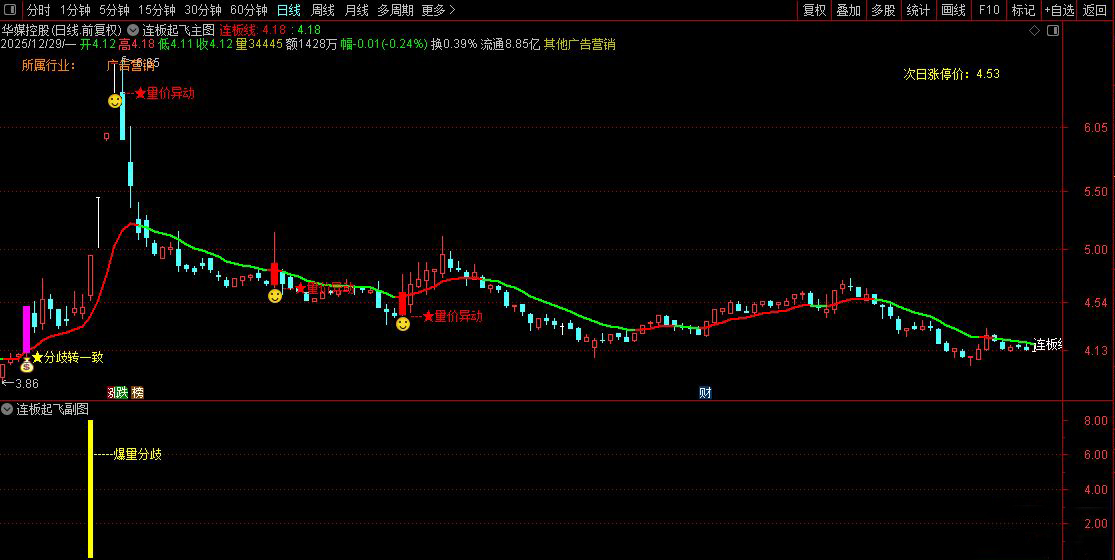Click the 榜 orange event marker
The image size is (1115, 560).
pyautogui.click(x=137, y=392)
